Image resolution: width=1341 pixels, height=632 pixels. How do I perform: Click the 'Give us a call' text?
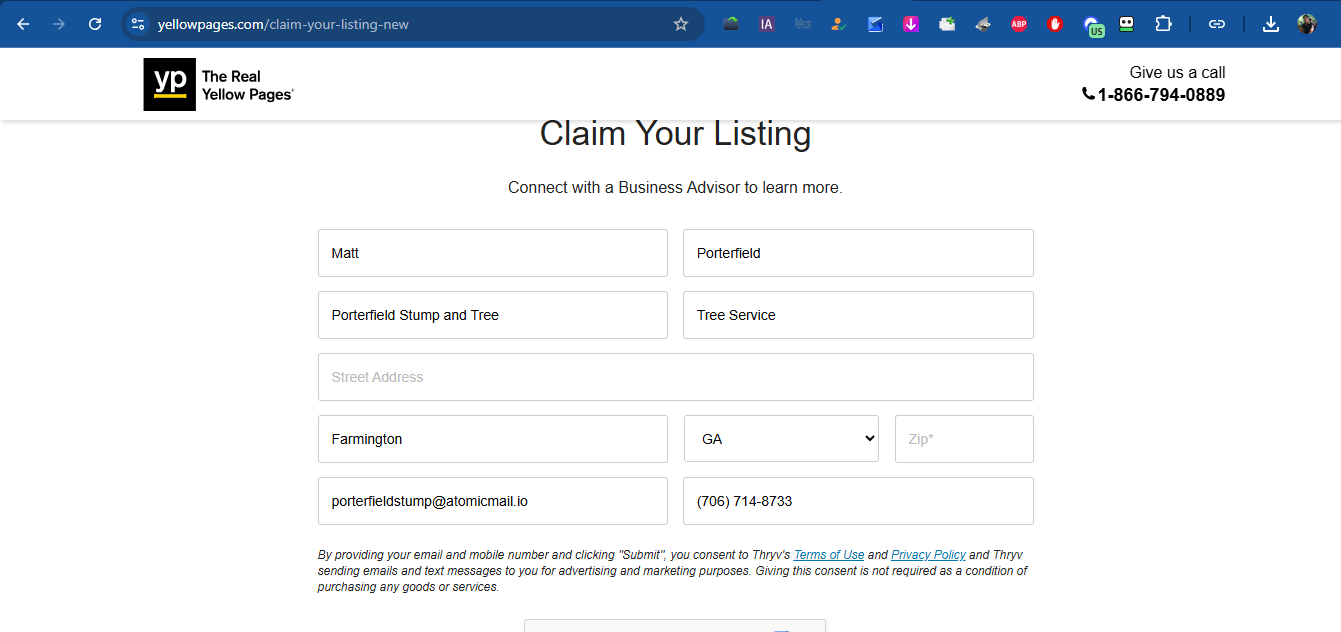point(1177,72)
